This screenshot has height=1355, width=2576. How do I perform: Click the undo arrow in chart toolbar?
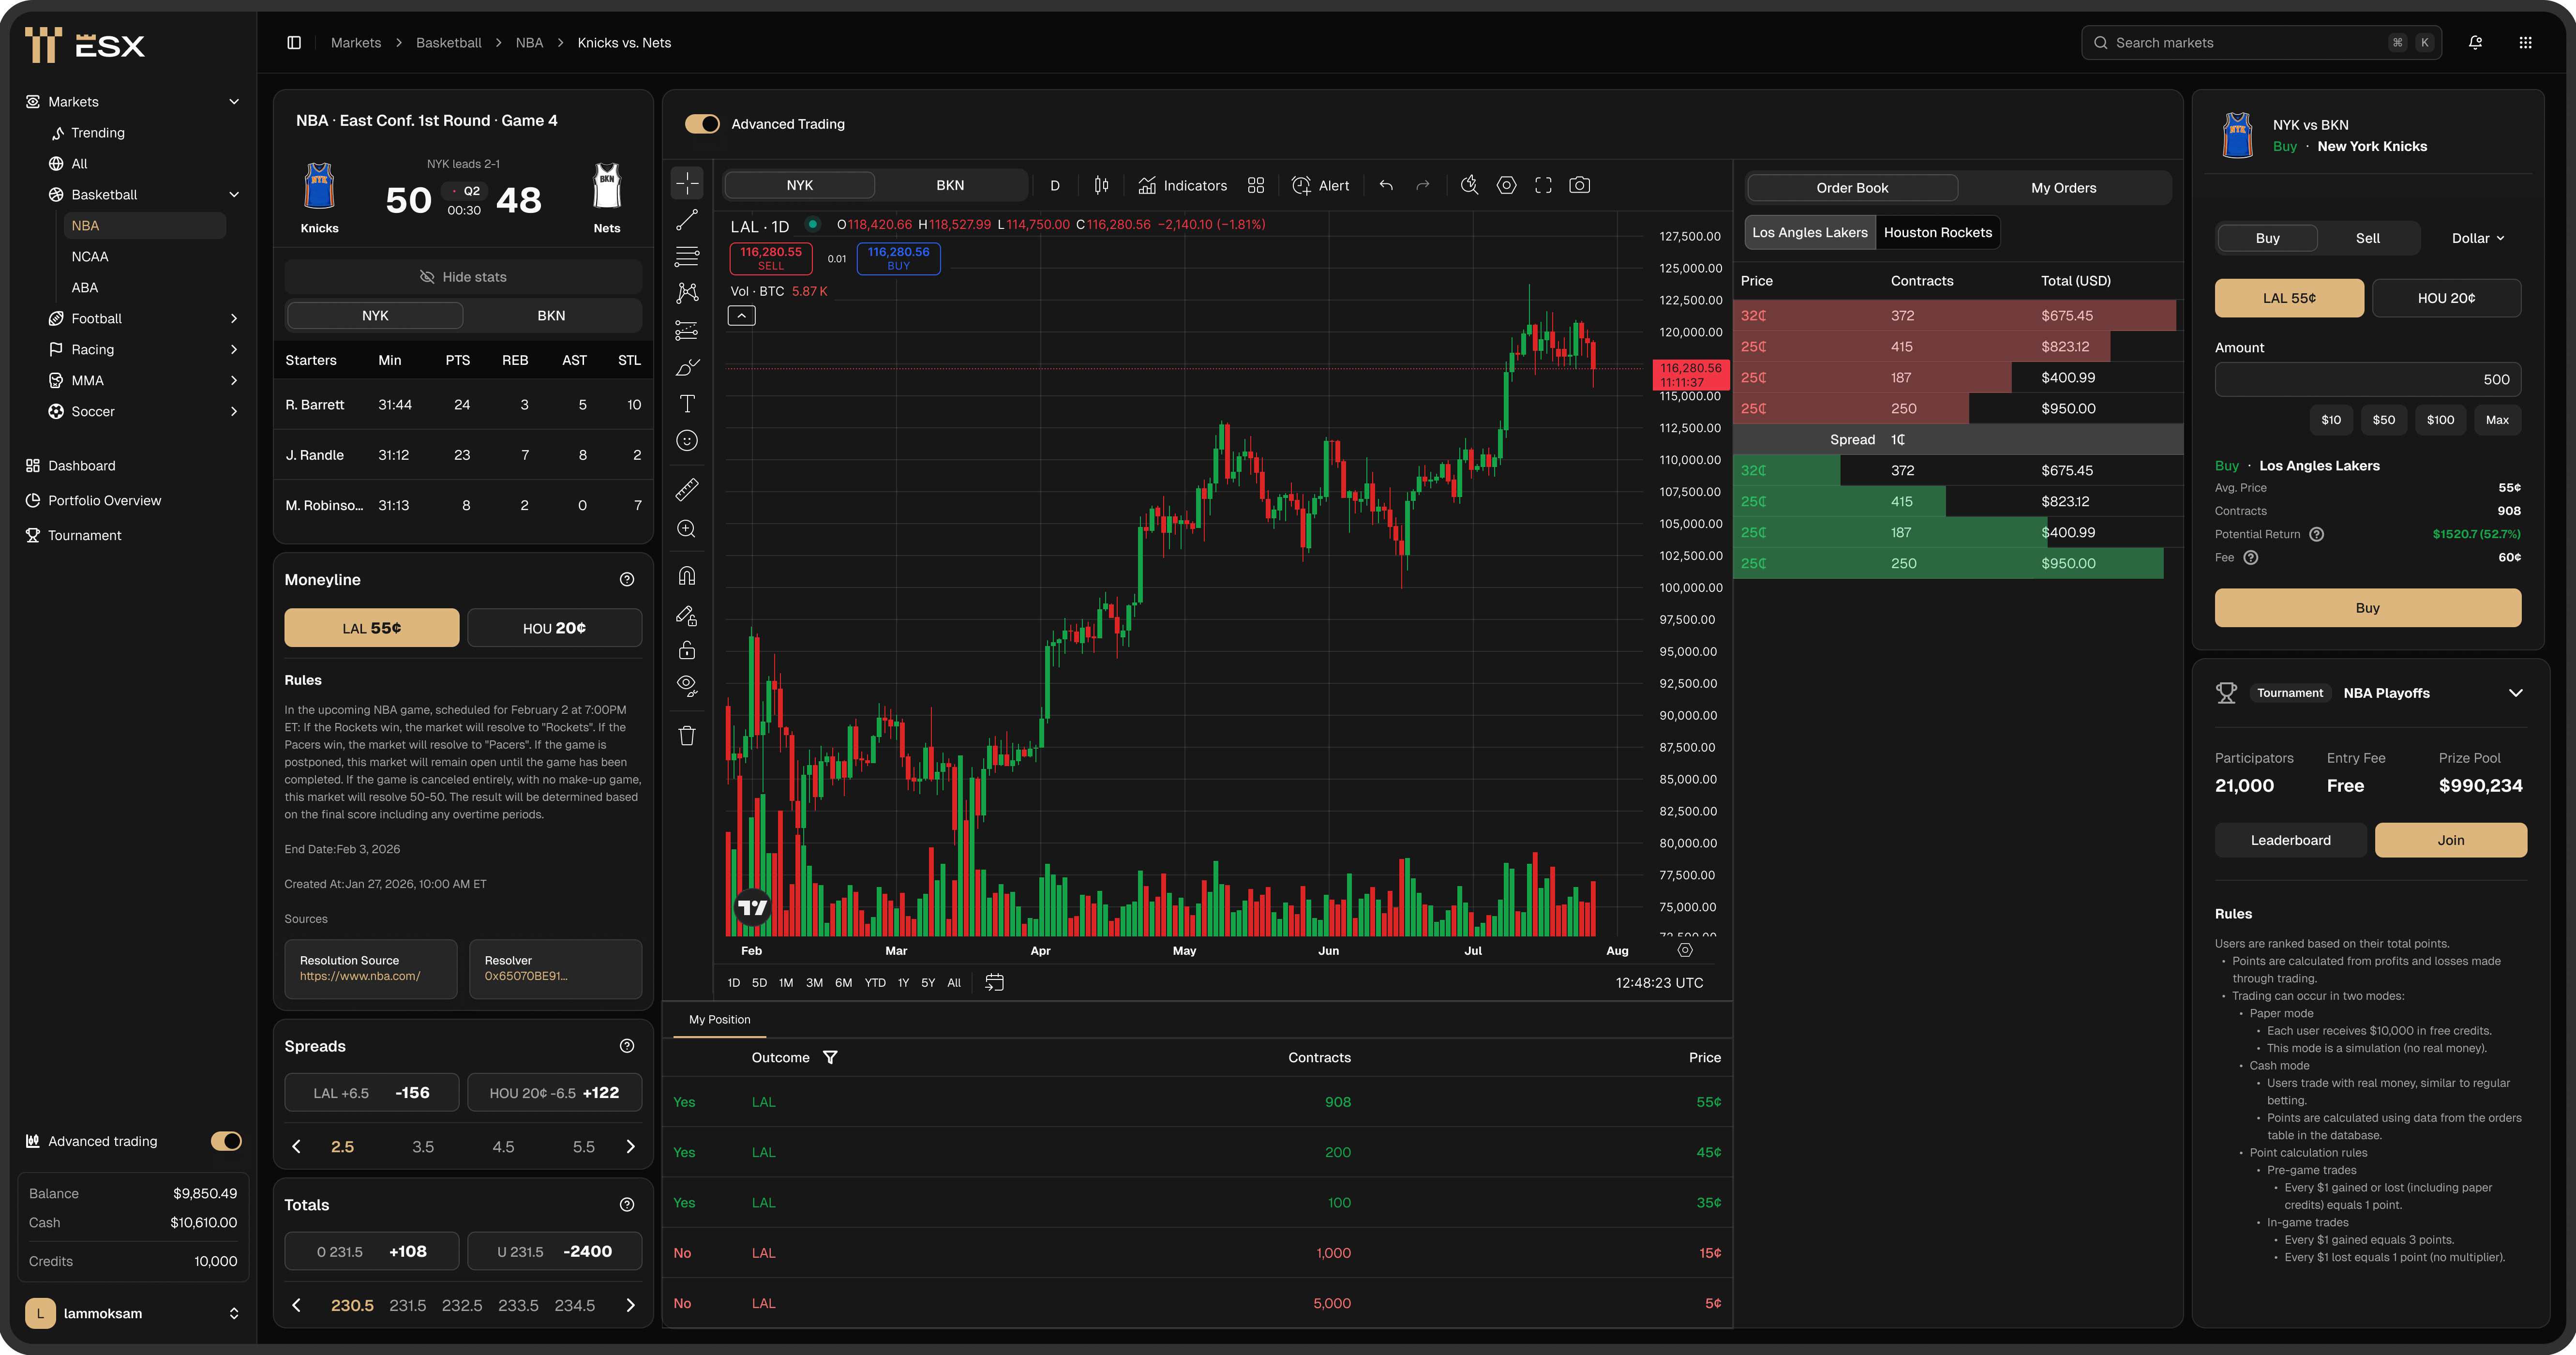pos(1386,185)
